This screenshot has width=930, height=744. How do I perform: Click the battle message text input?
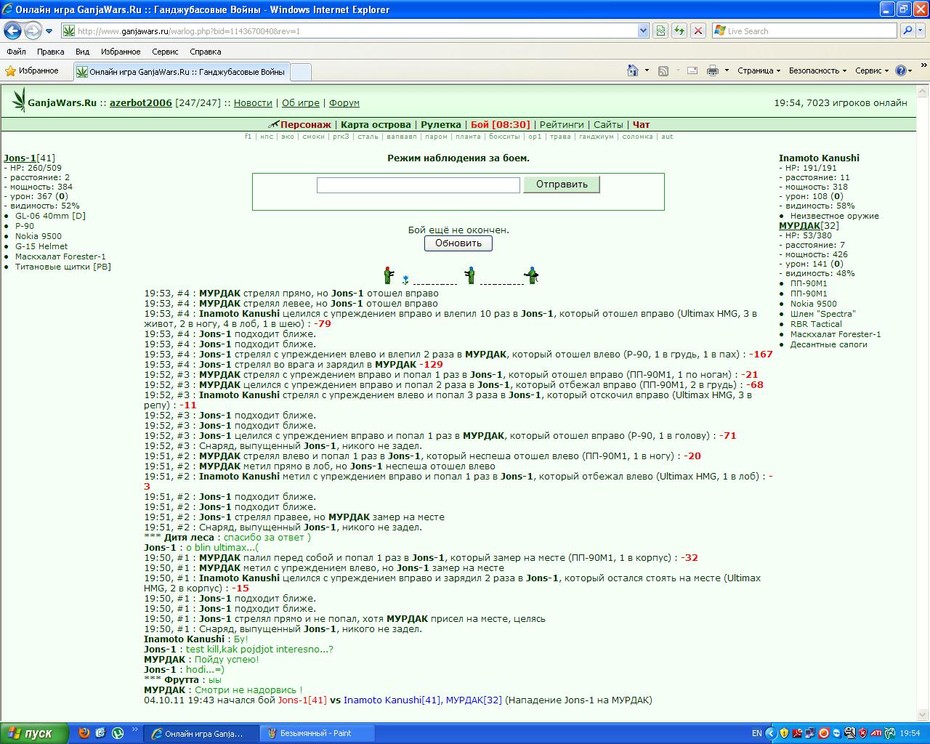pyautogui.click(x=418, y=185)
